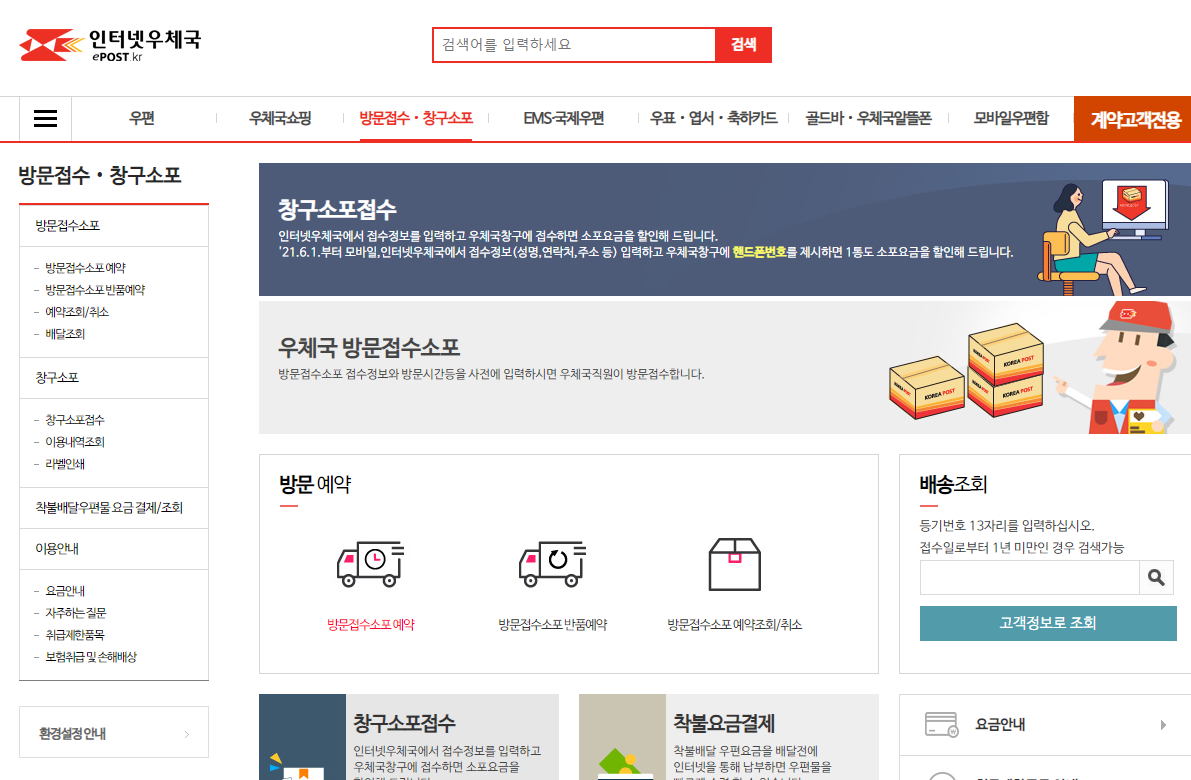This screenshot has height=780, width=1191.
Task: Click the 창구소포접수 top banner
Action: pos(725,229)
